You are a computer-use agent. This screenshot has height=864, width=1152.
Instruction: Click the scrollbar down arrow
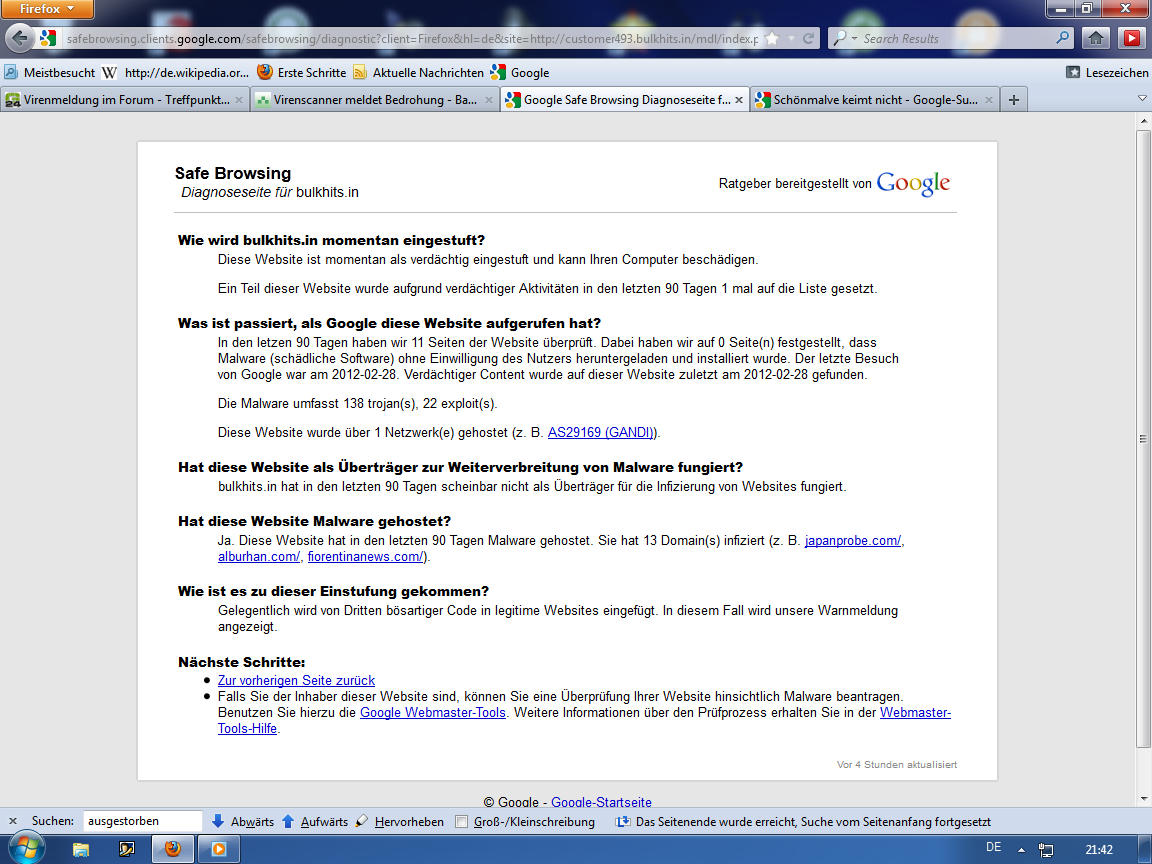click(1142, 799)
